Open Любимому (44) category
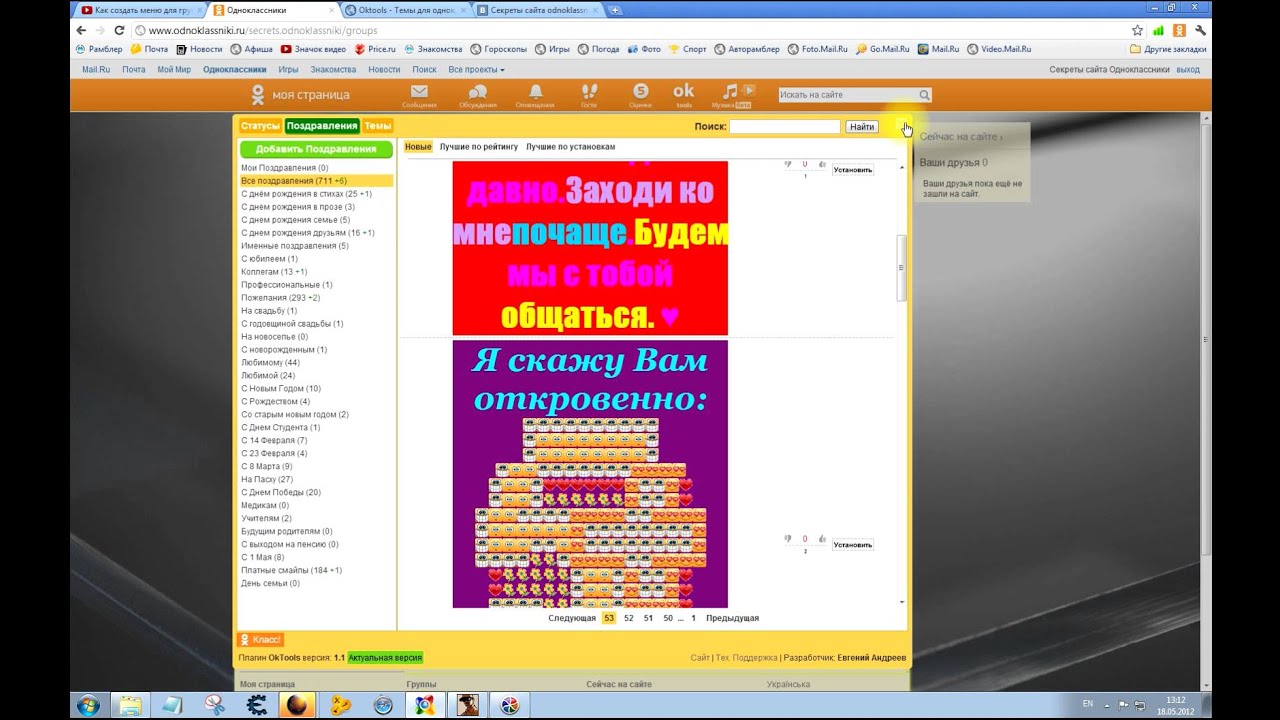This screenshot has height=720, width=1280. [x=270, y=363]
